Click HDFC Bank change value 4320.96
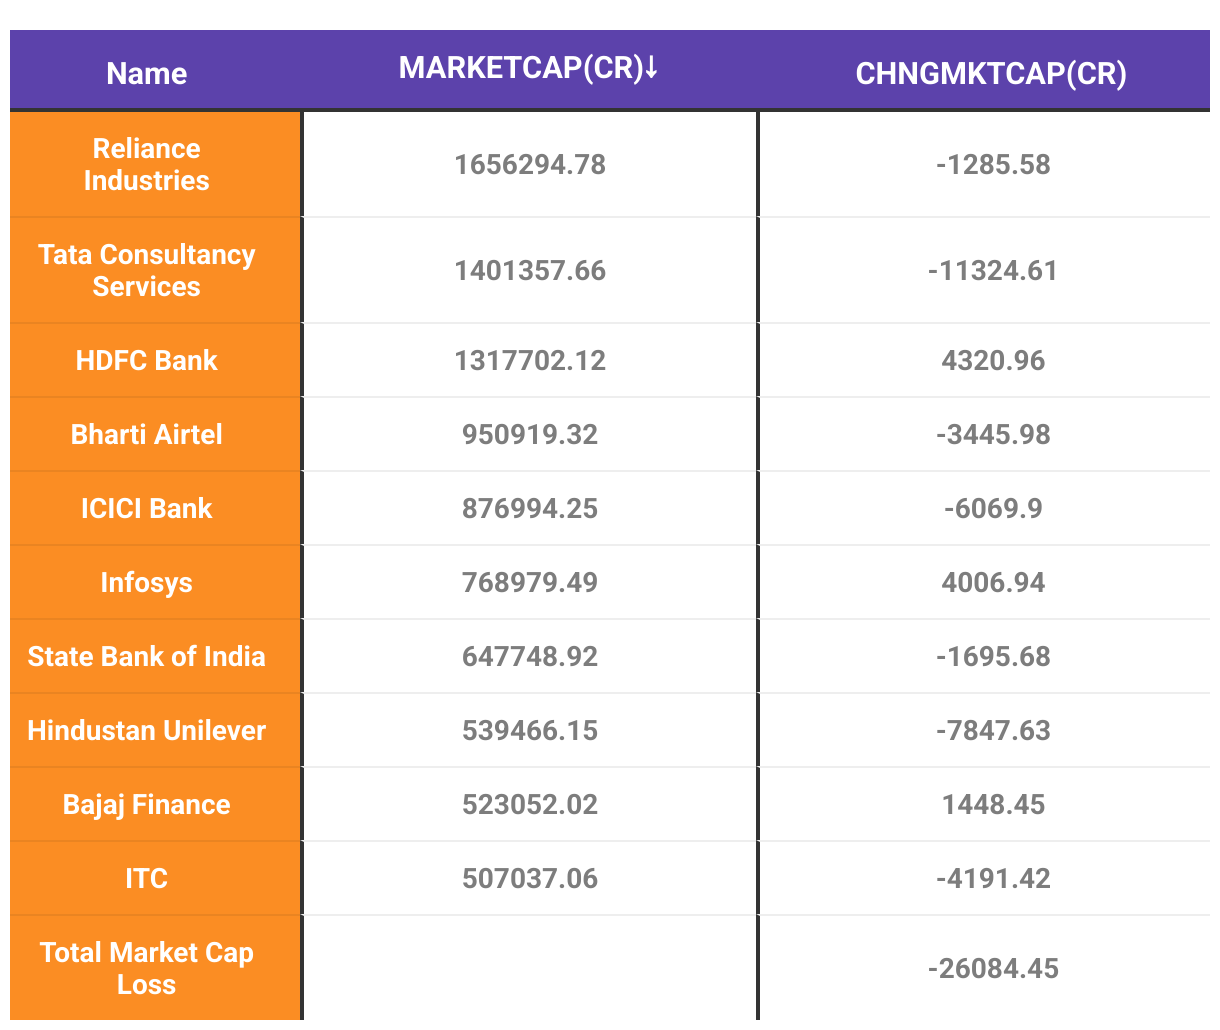This screenshot has width=1220, height=1030. point(993,360)
